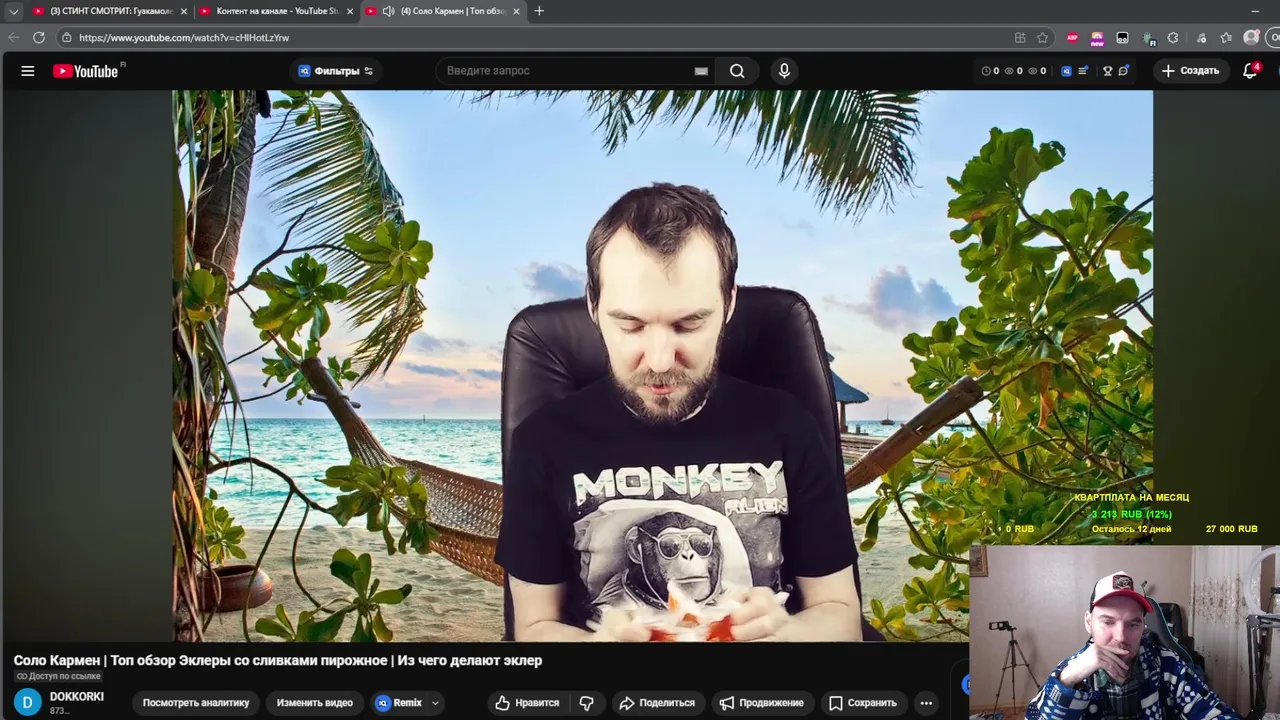Screen dimensions: 1280x720
Task: Open the favorites list star icon
Action: [x=1226, y=37]
